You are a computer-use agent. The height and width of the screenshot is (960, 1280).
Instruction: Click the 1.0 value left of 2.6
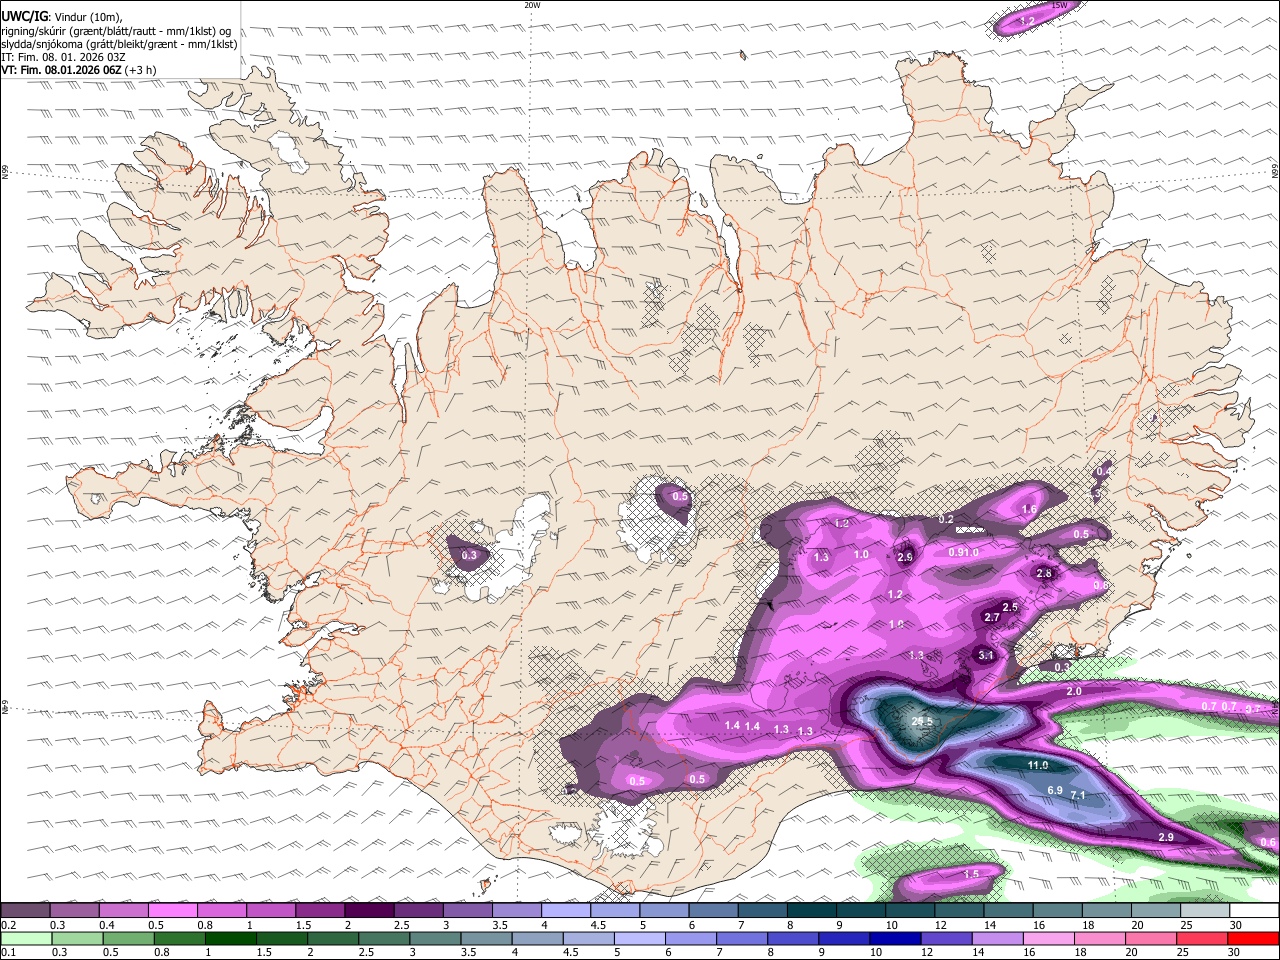(861, 554)
